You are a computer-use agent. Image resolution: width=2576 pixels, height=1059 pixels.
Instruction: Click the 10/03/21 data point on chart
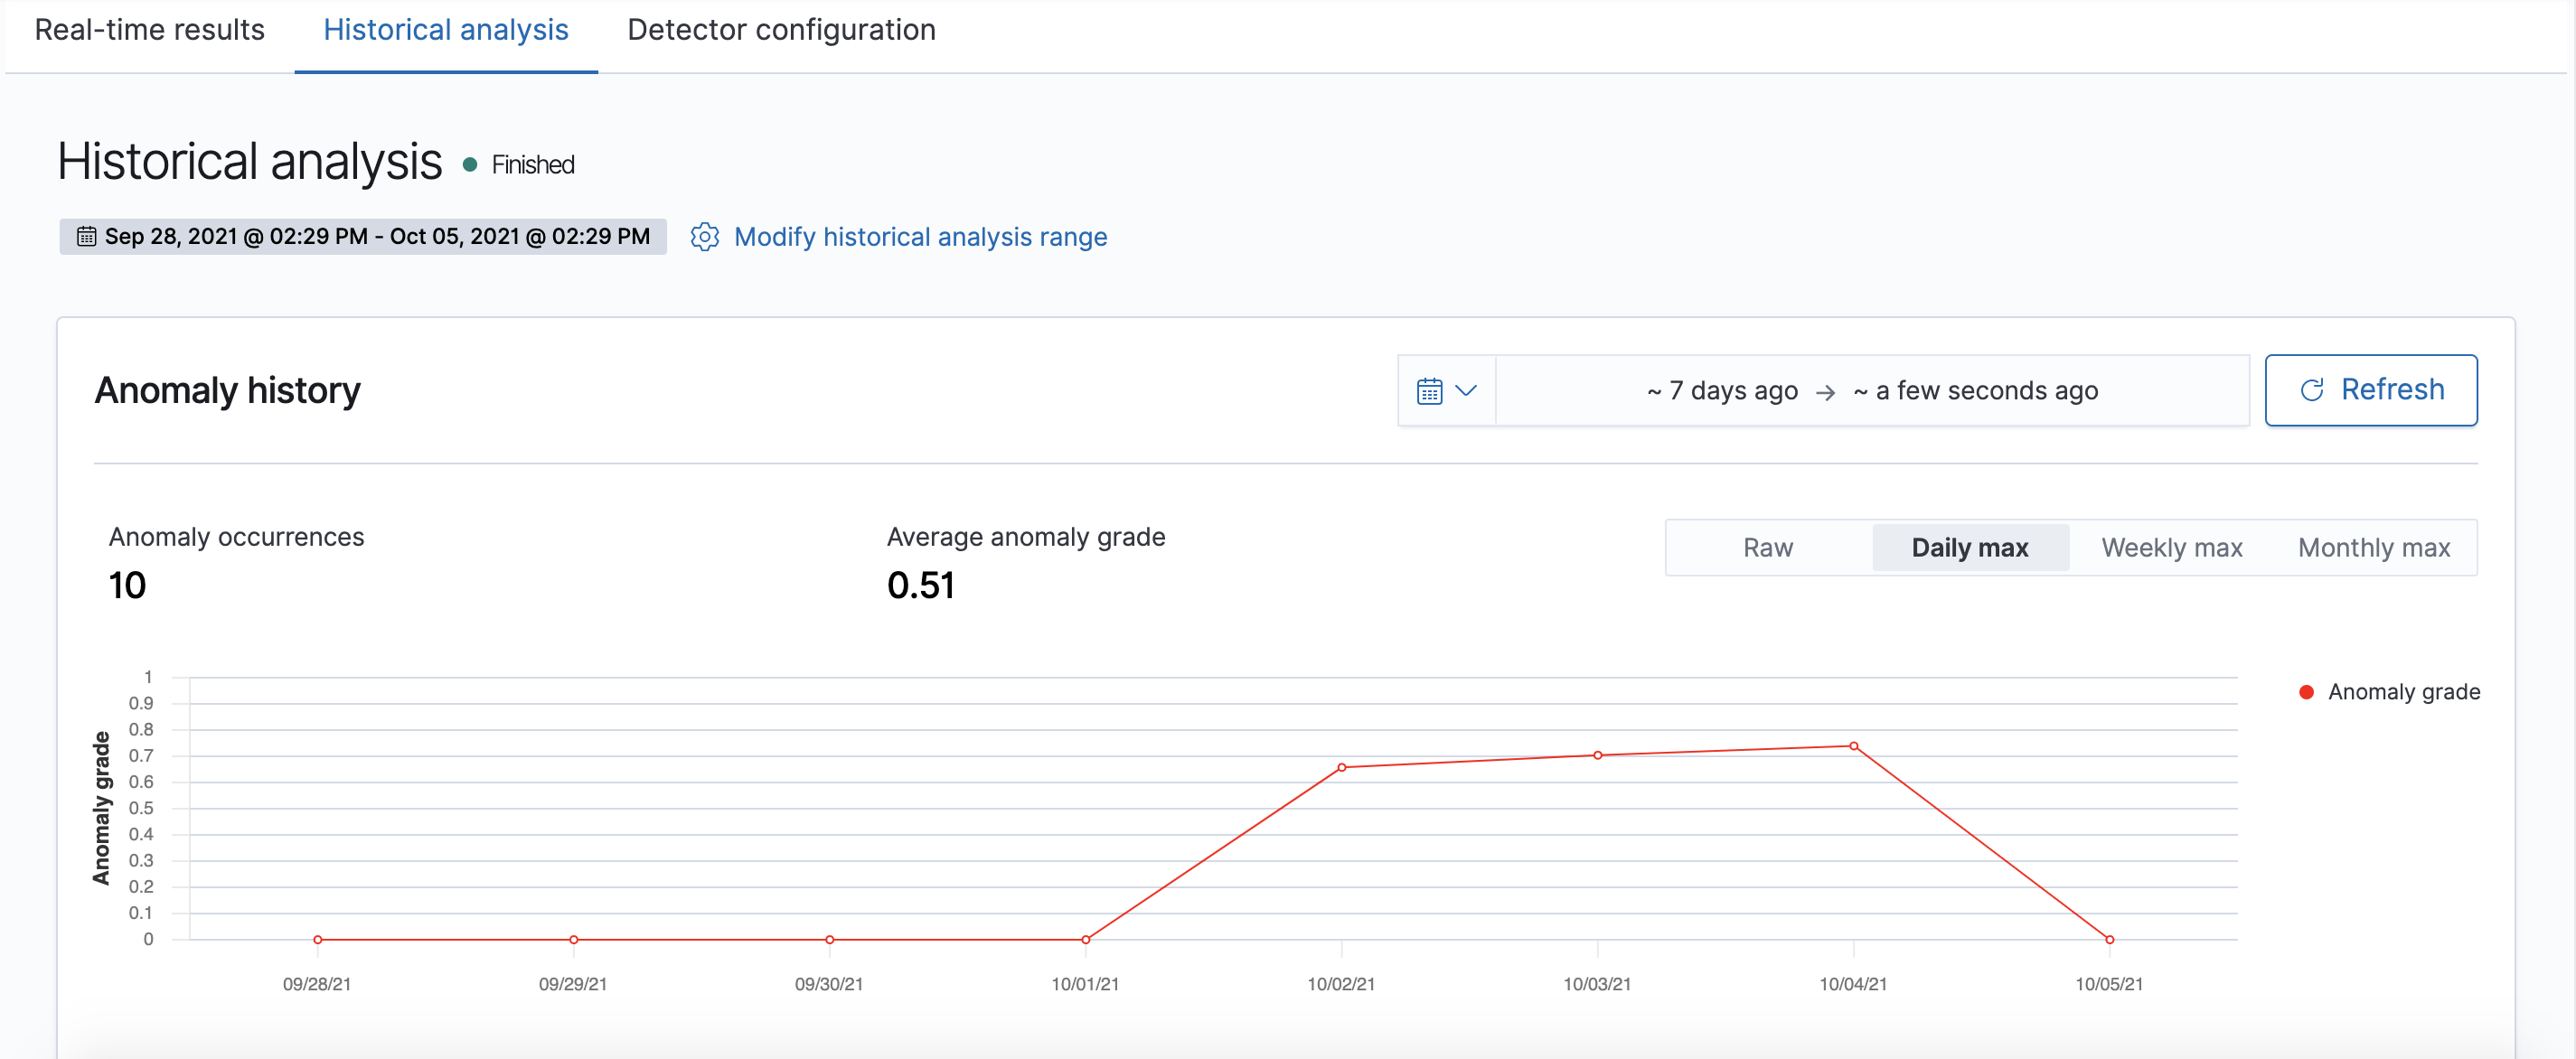click(1597, 756)
